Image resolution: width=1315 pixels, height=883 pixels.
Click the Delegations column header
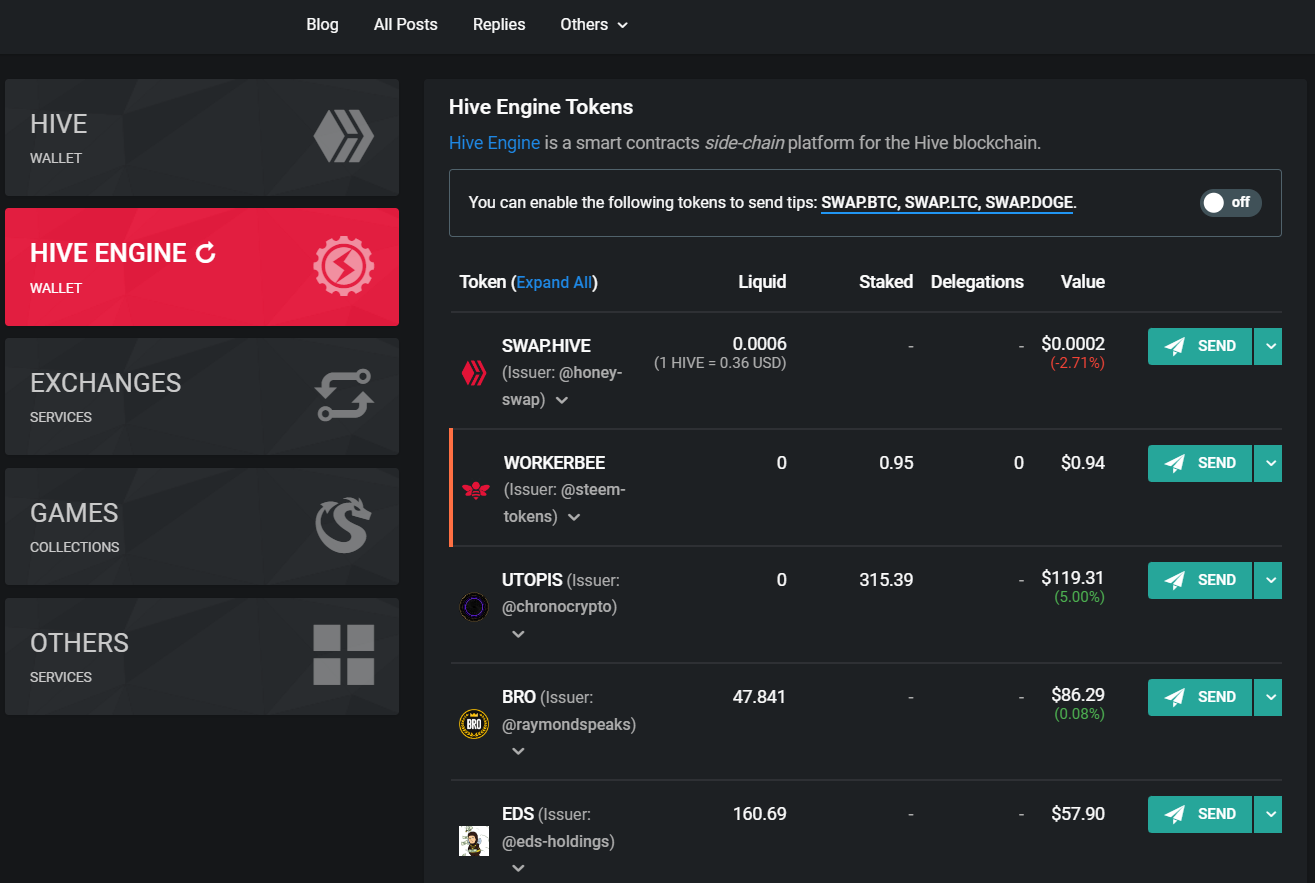point(977,282)
